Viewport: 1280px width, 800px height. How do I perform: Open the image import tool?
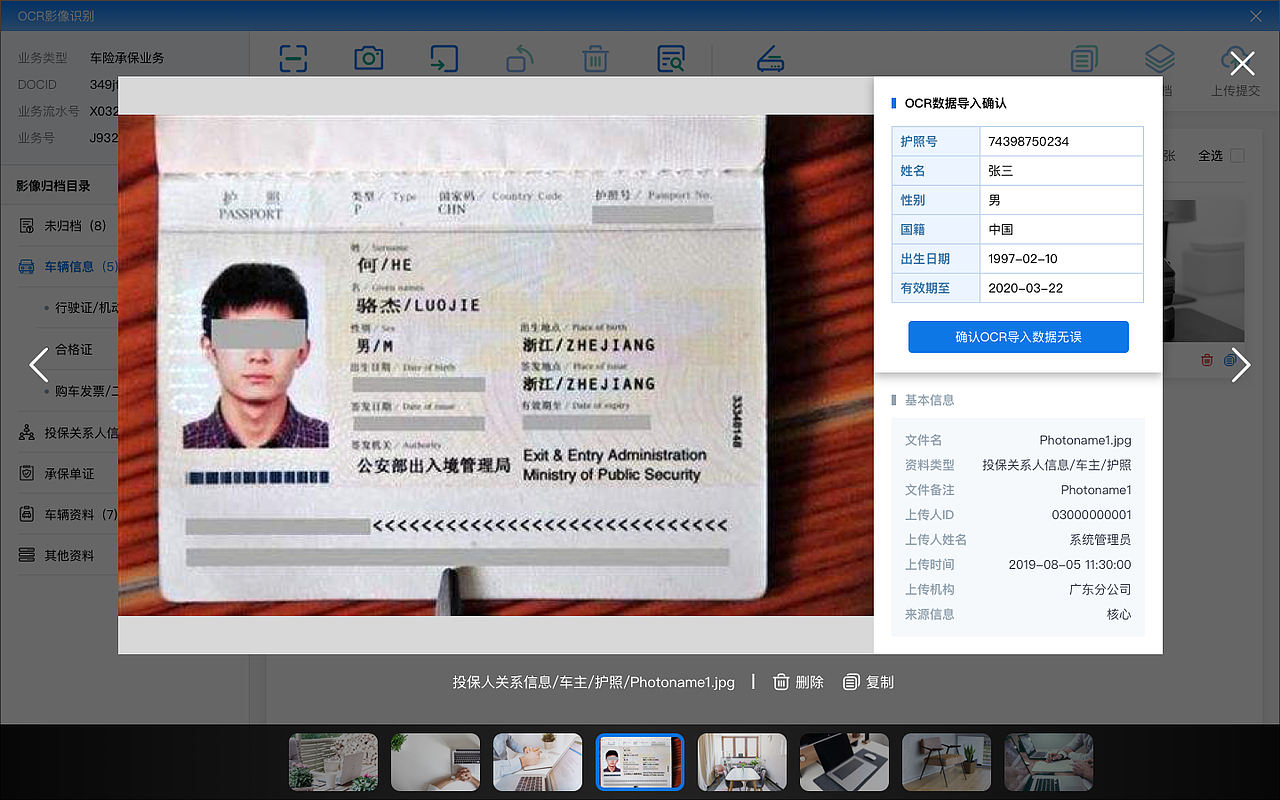pos(444,59)
